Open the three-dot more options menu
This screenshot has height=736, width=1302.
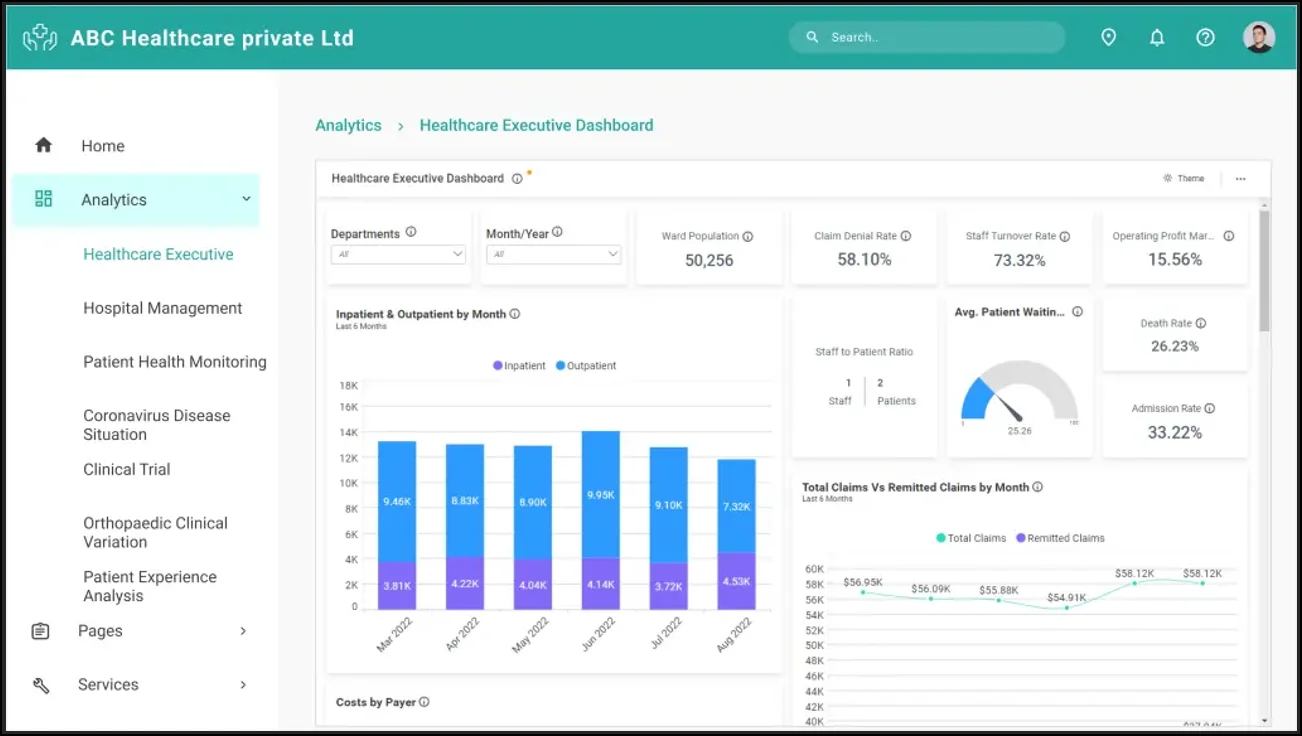1240,179
